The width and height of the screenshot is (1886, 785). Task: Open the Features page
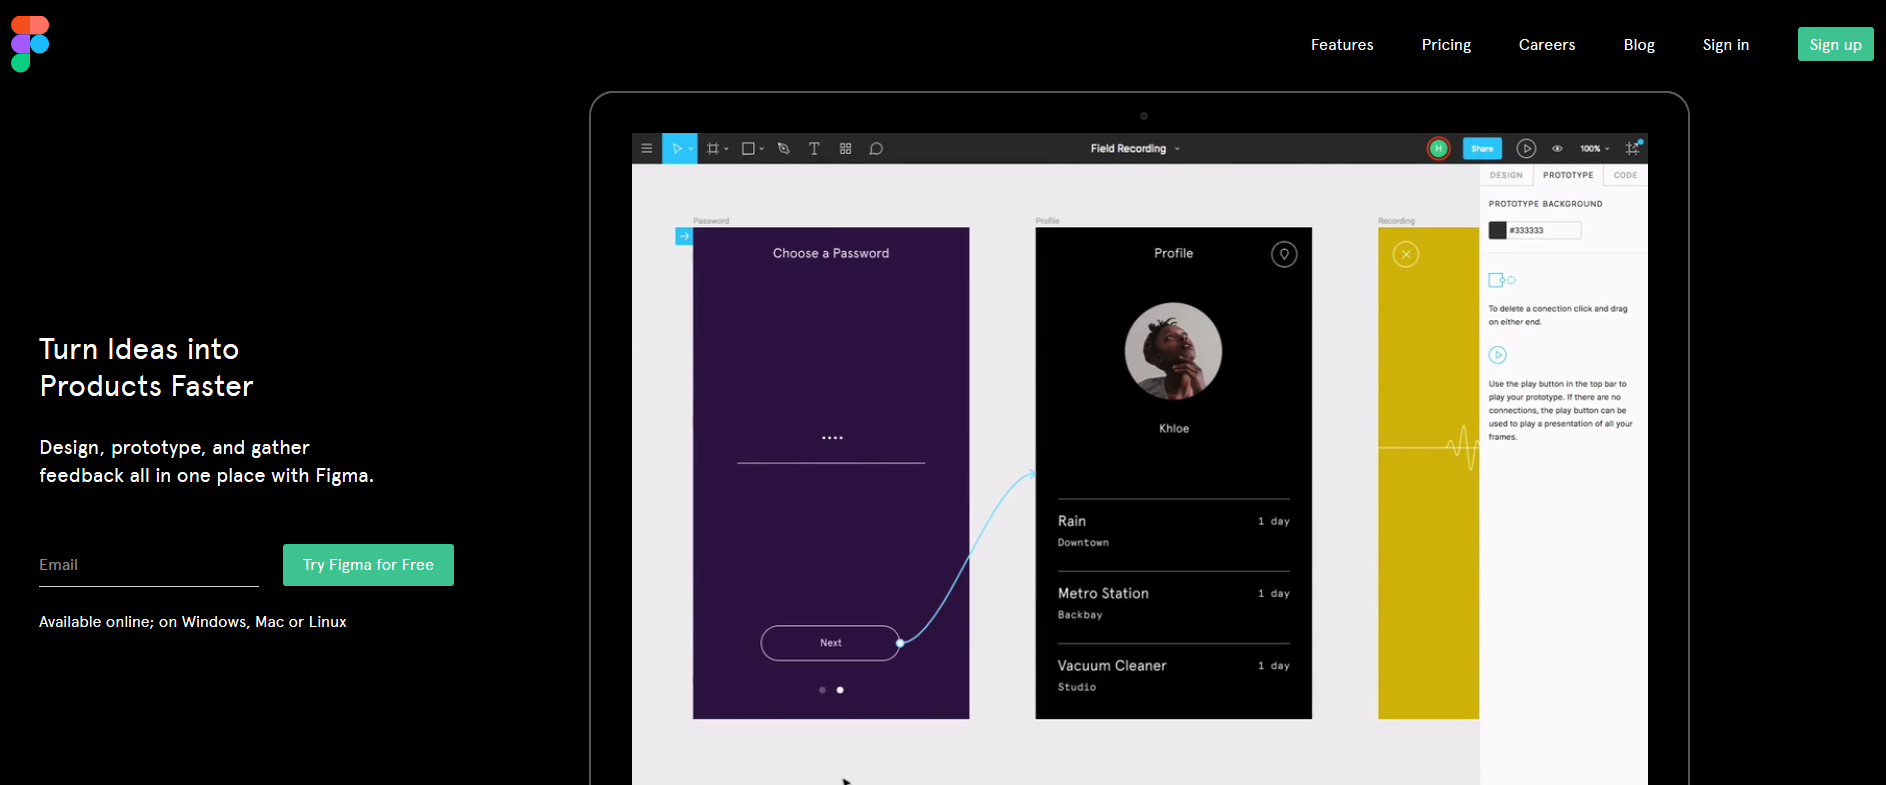(x=1342, y=45)
